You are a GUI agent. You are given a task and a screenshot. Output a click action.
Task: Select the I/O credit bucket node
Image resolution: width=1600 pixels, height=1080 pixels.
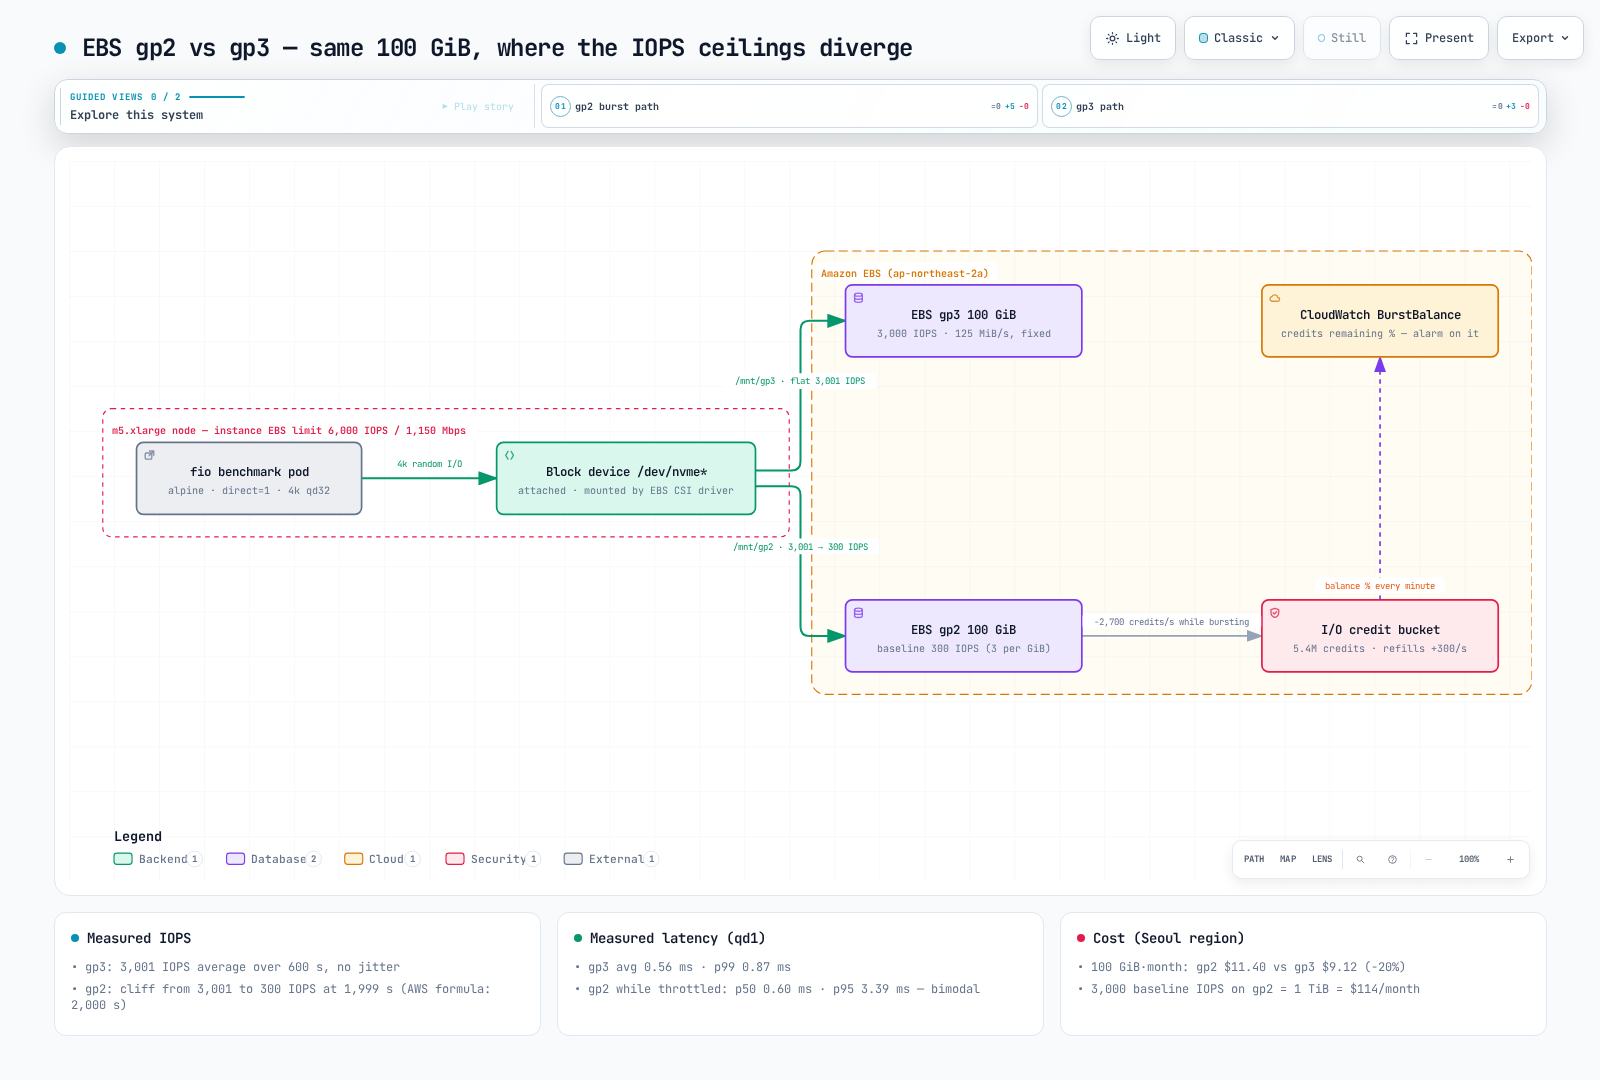click(x=1380, y=636)
